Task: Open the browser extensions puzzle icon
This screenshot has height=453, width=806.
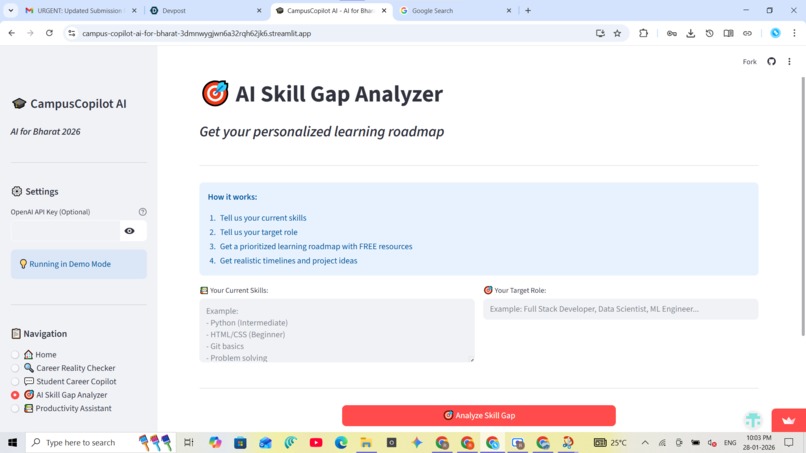Action: (643, 33)
